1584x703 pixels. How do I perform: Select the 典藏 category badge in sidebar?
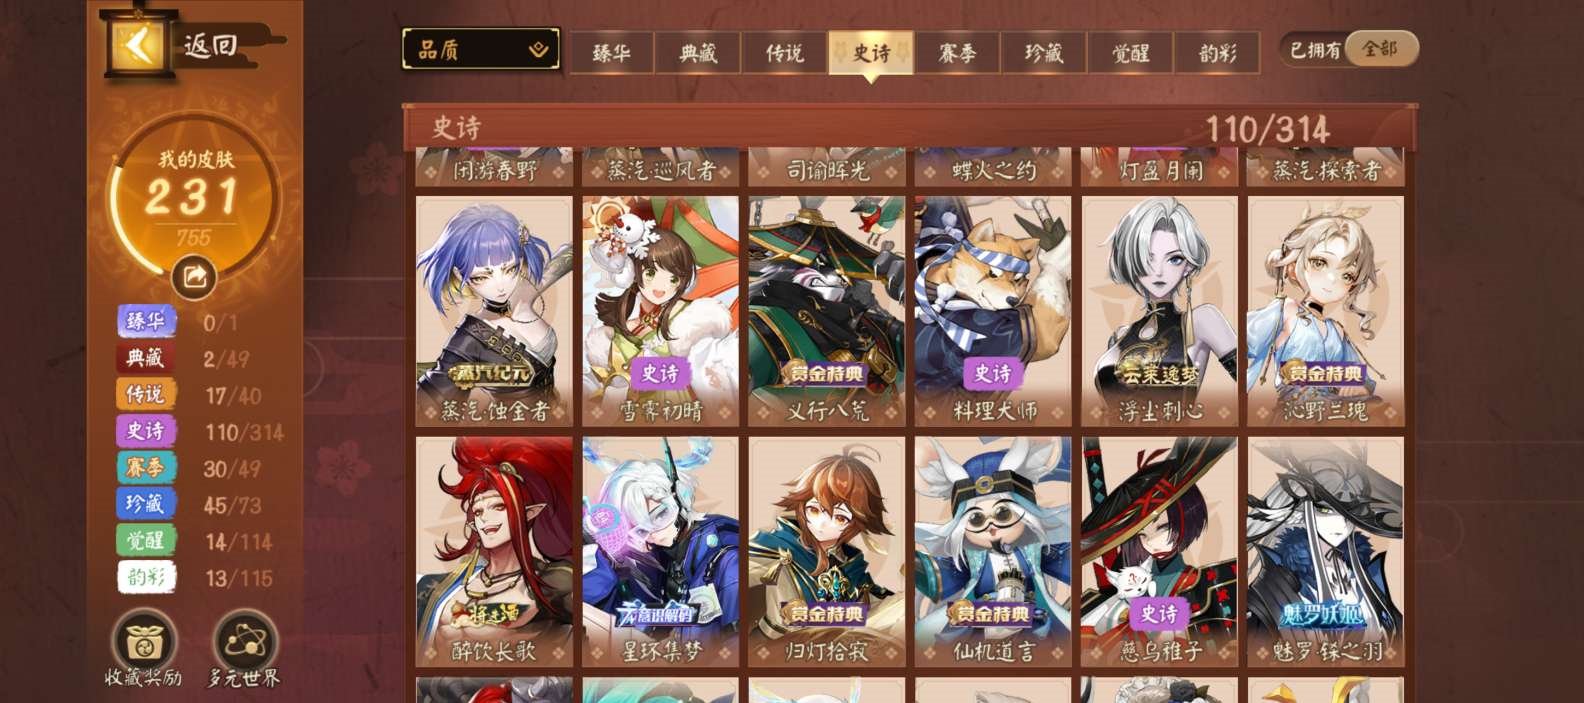point(146,357)
